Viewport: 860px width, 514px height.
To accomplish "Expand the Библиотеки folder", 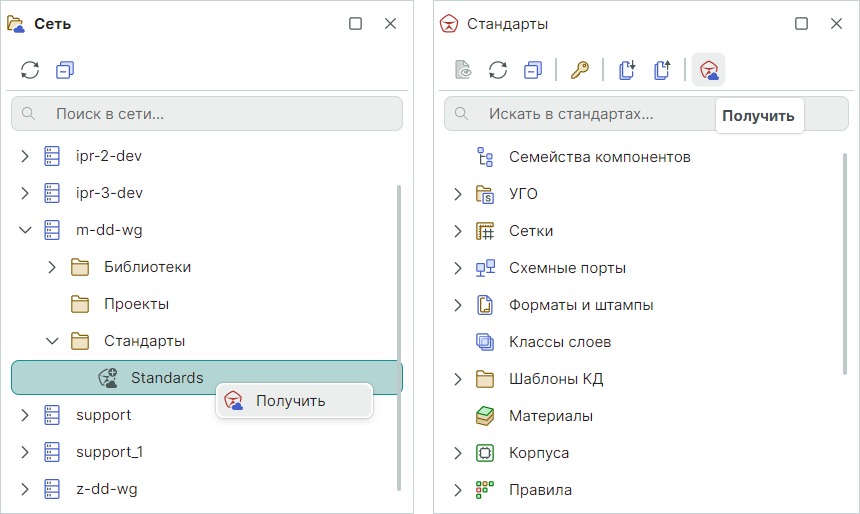I will 52,267.
